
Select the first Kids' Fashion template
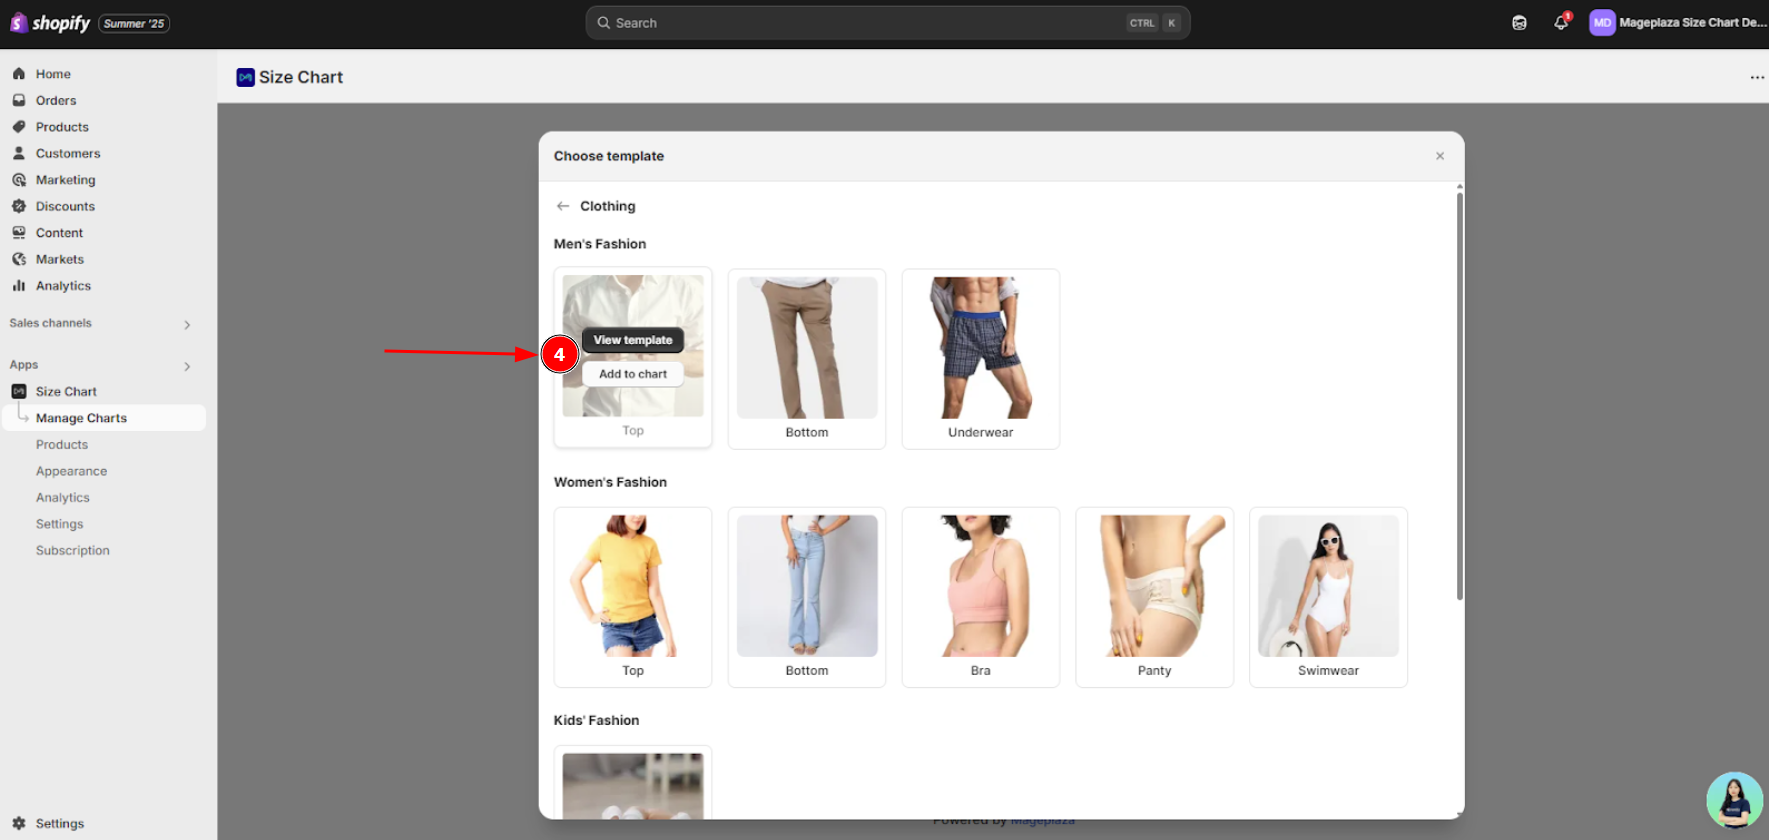point(633,783)
